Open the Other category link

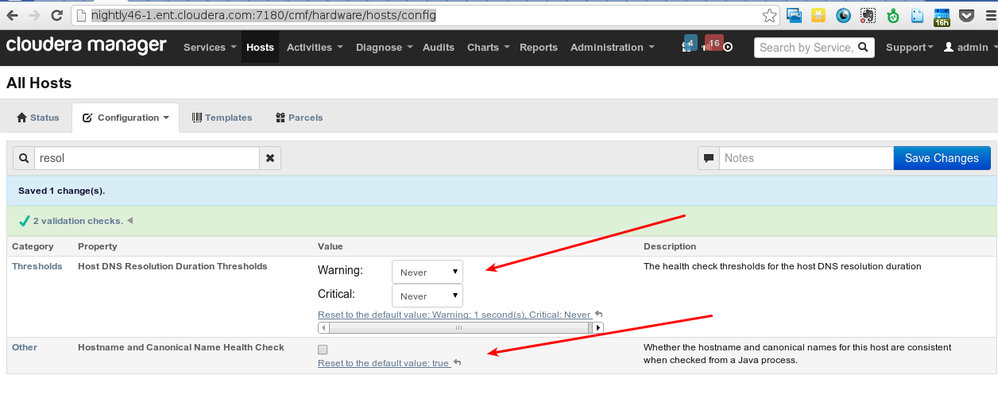(25, 347)
